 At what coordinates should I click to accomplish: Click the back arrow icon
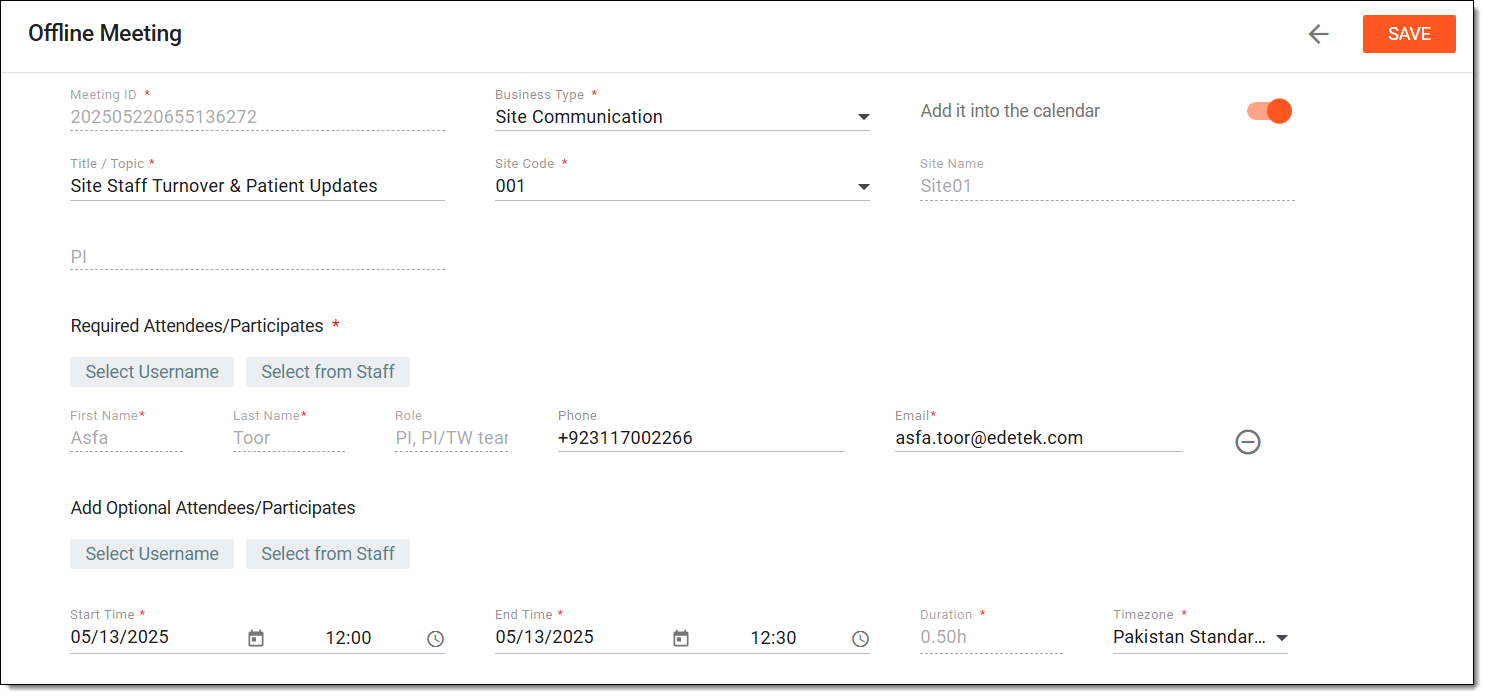tap(1319, 34)
